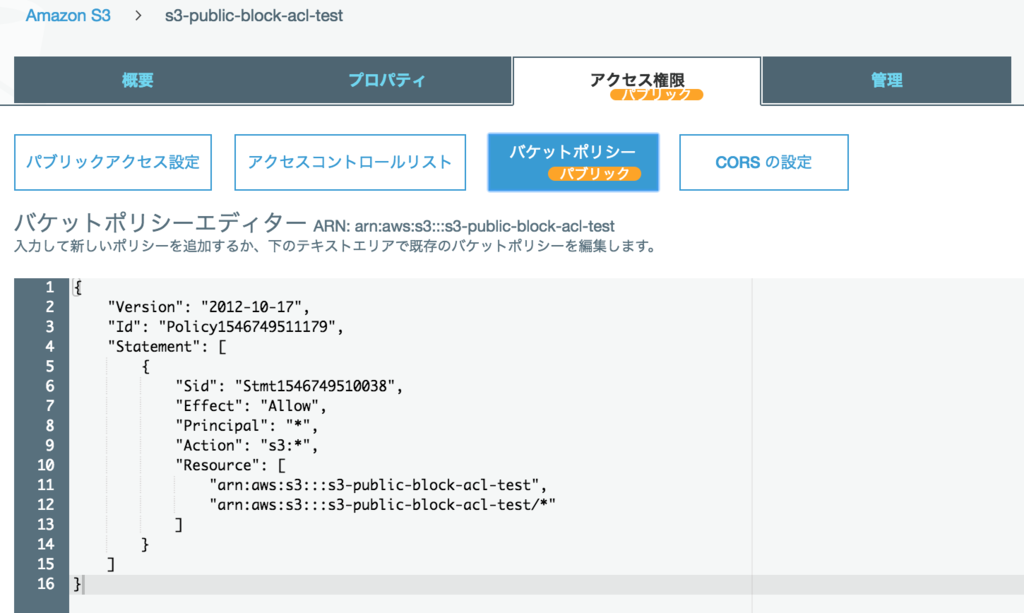Click the "Statement": [ line
This screenshot has width=1024, height=613.
coord(167,347)
